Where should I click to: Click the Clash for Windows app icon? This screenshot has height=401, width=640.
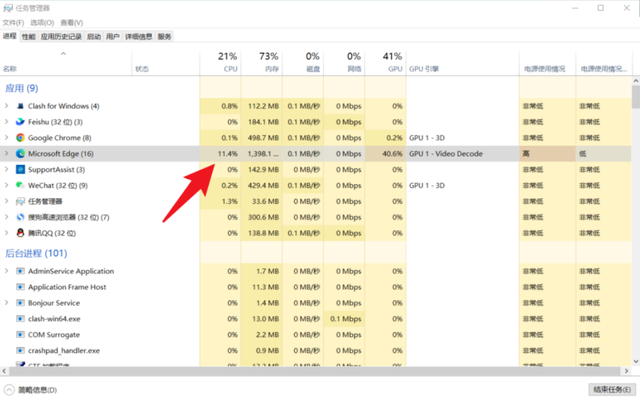(x=20, y=106)
